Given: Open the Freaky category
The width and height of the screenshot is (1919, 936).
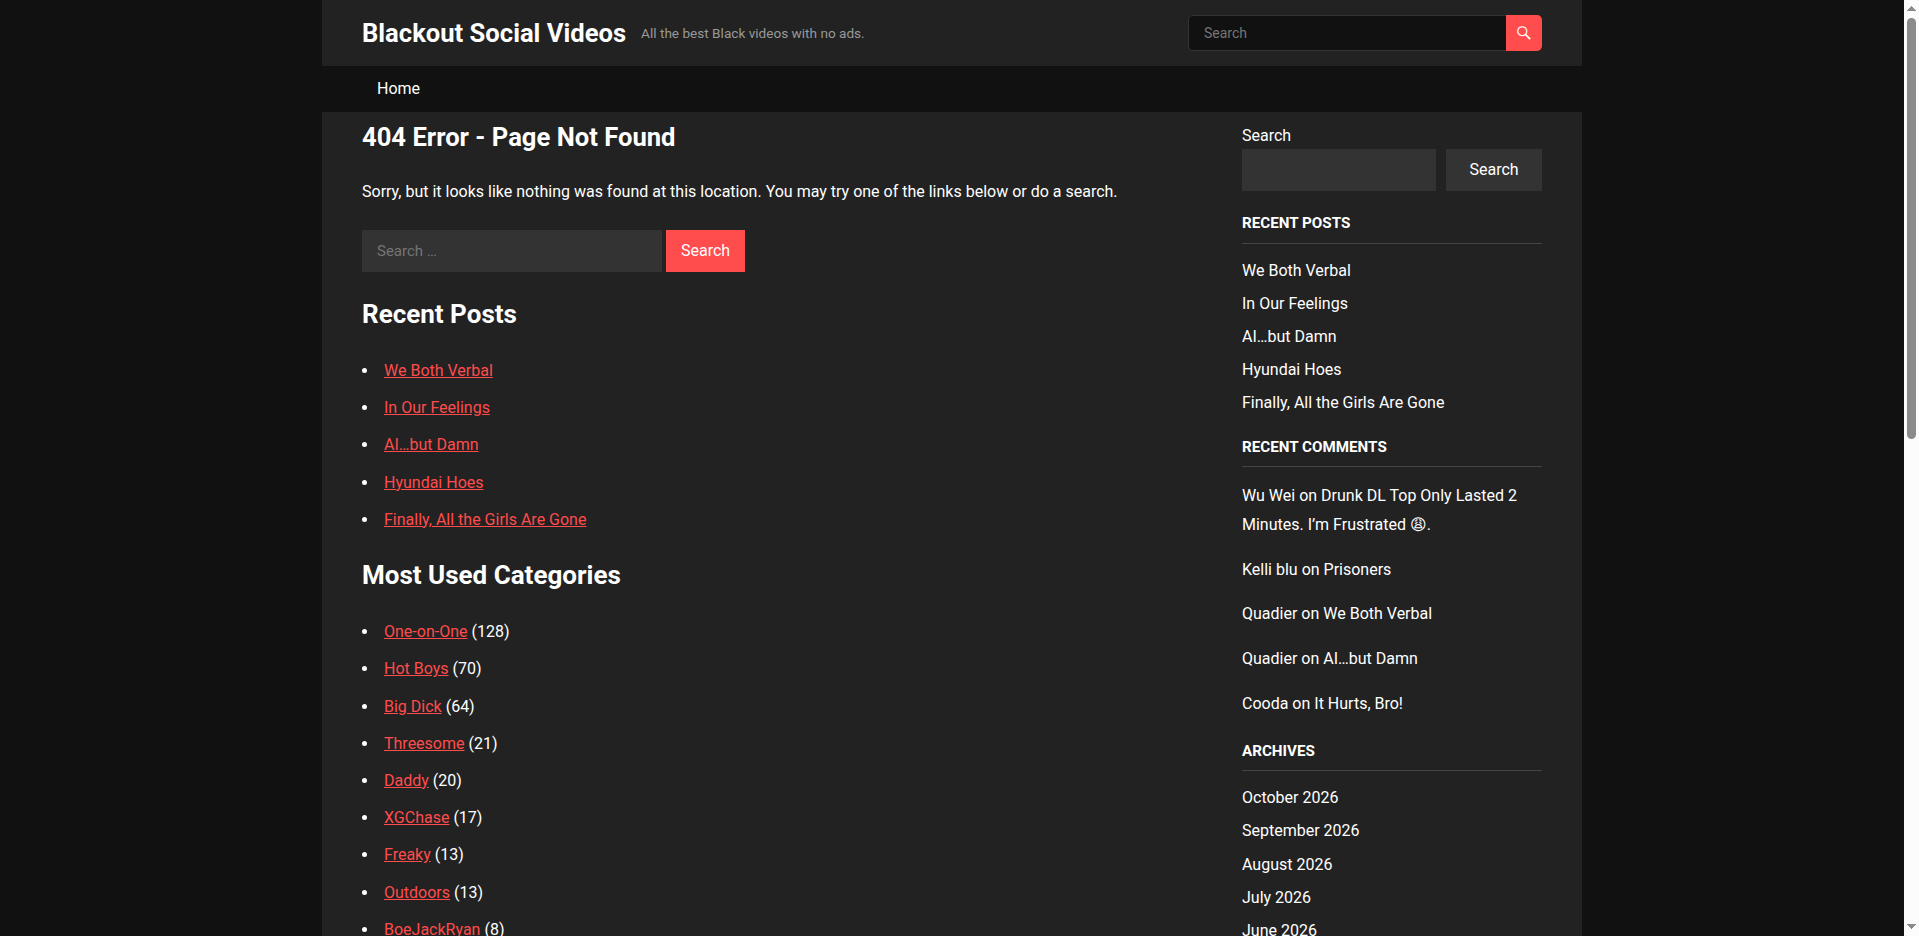Looking at the screenshot, I should pos(407,854).
